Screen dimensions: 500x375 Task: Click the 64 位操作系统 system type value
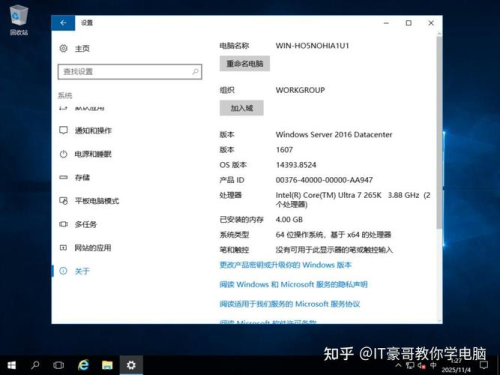click(x=333, y=235)
